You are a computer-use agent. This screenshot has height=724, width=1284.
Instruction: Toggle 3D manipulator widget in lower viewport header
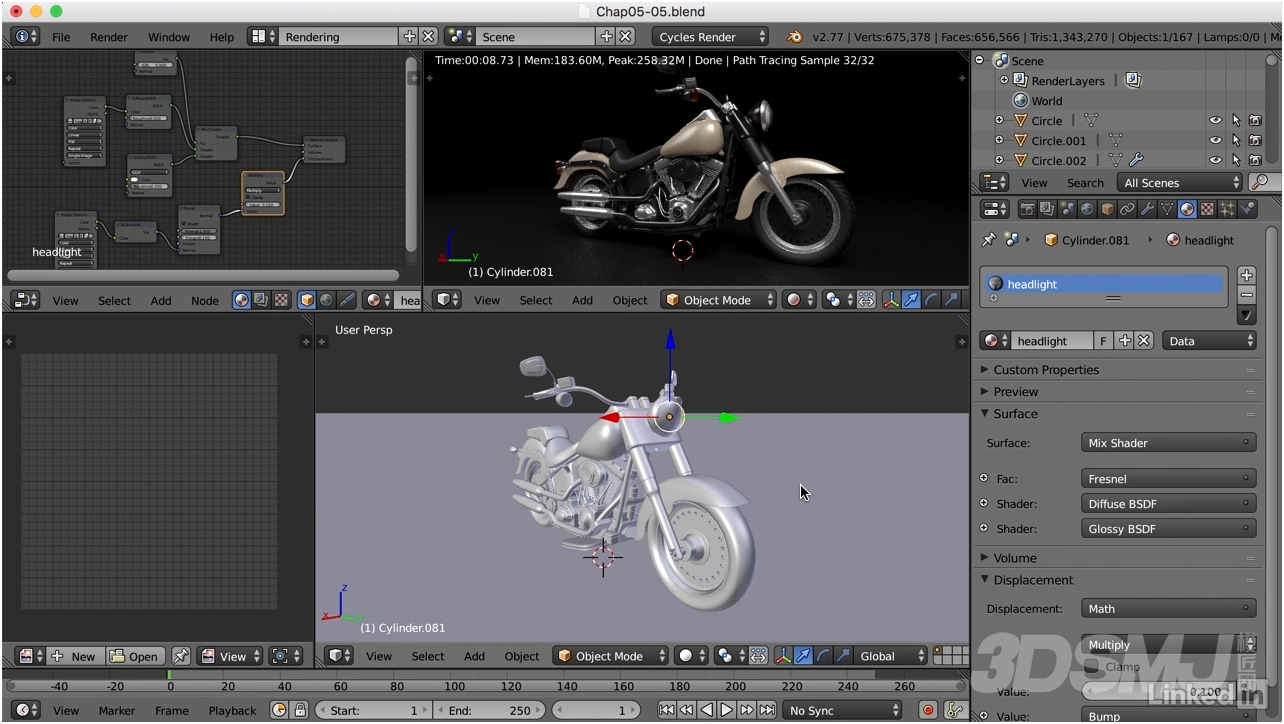783,656
